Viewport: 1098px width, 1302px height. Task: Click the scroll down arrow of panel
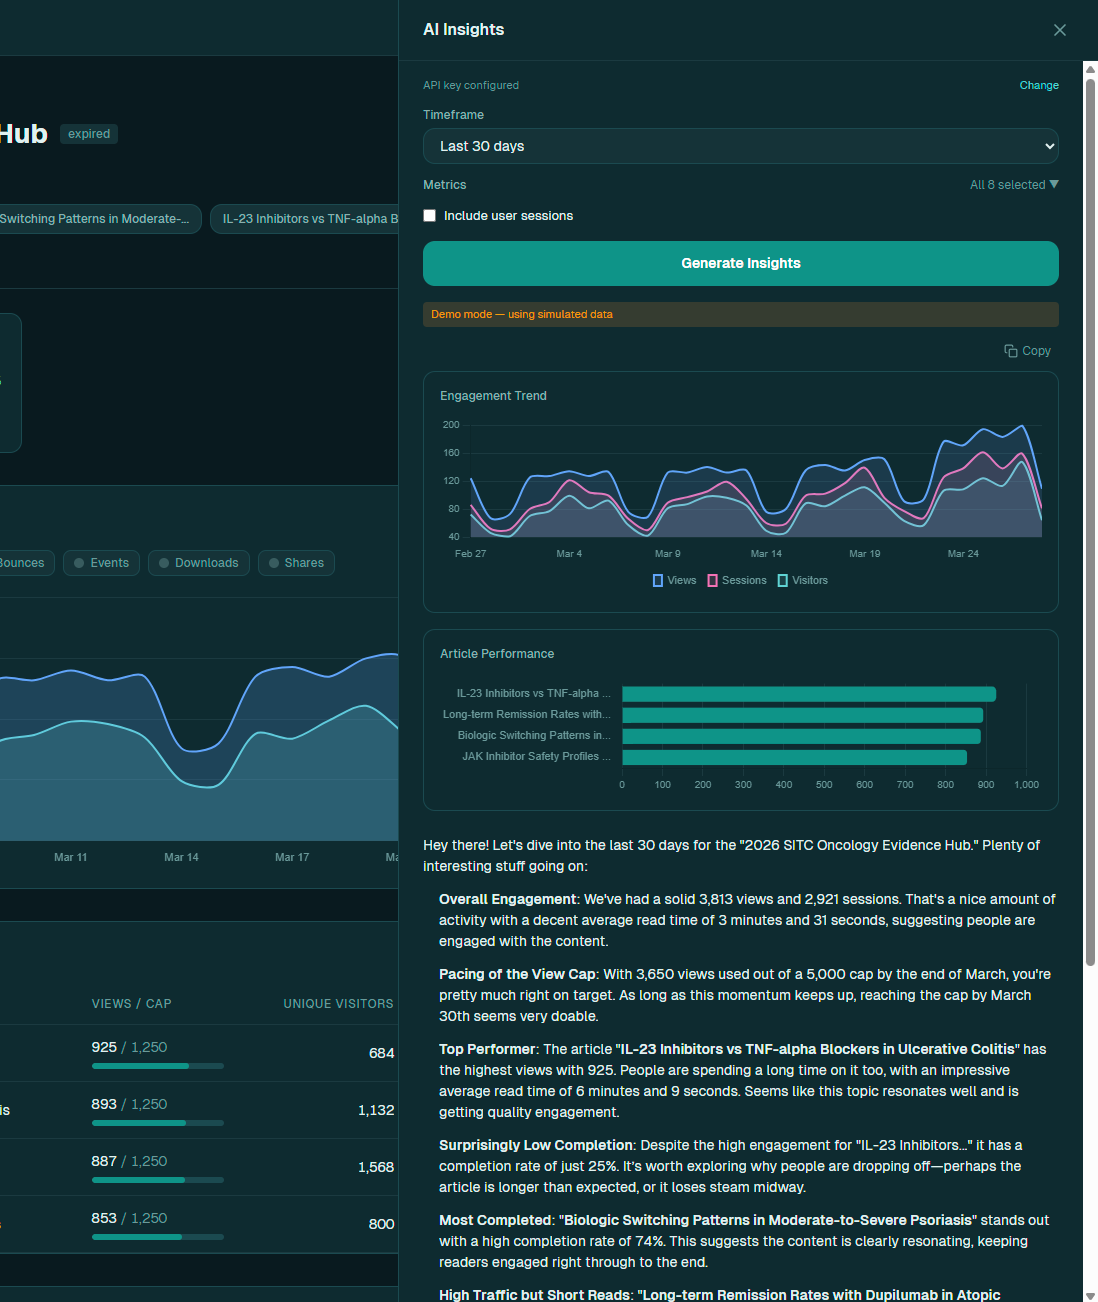point(1090,1295)
